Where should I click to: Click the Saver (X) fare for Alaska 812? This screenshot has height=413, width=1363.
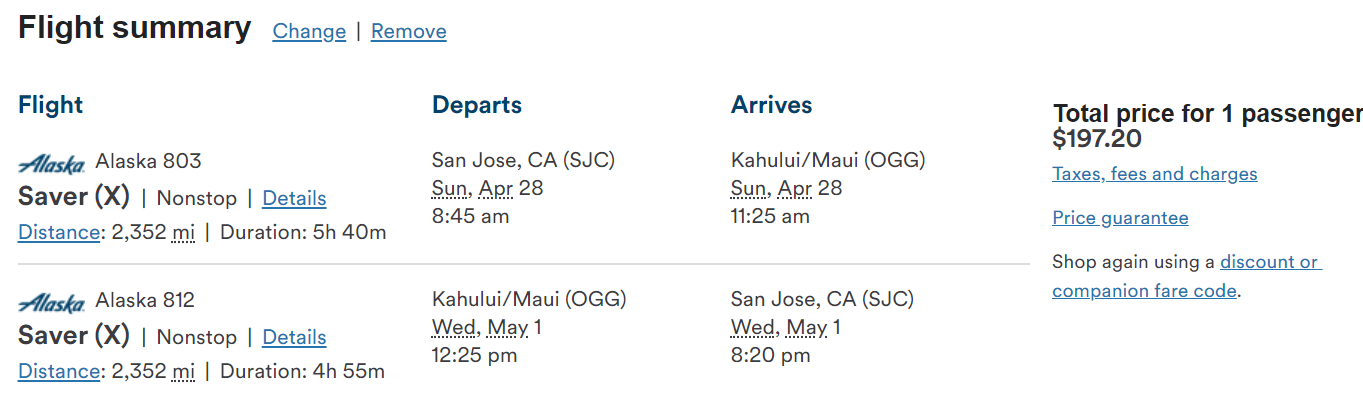pyautogui.click(x=74, y=336)
